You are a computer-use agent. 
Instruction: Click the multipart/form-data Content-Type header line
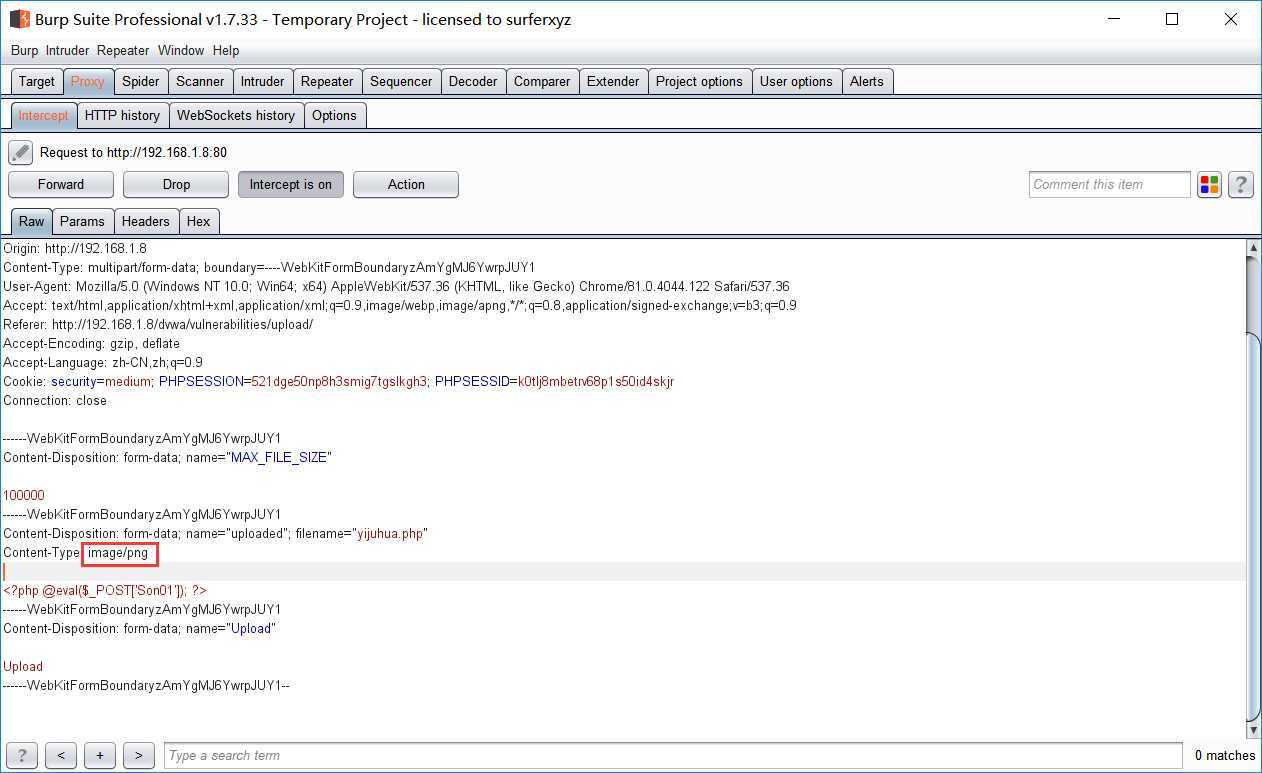[x=269, y=267]
